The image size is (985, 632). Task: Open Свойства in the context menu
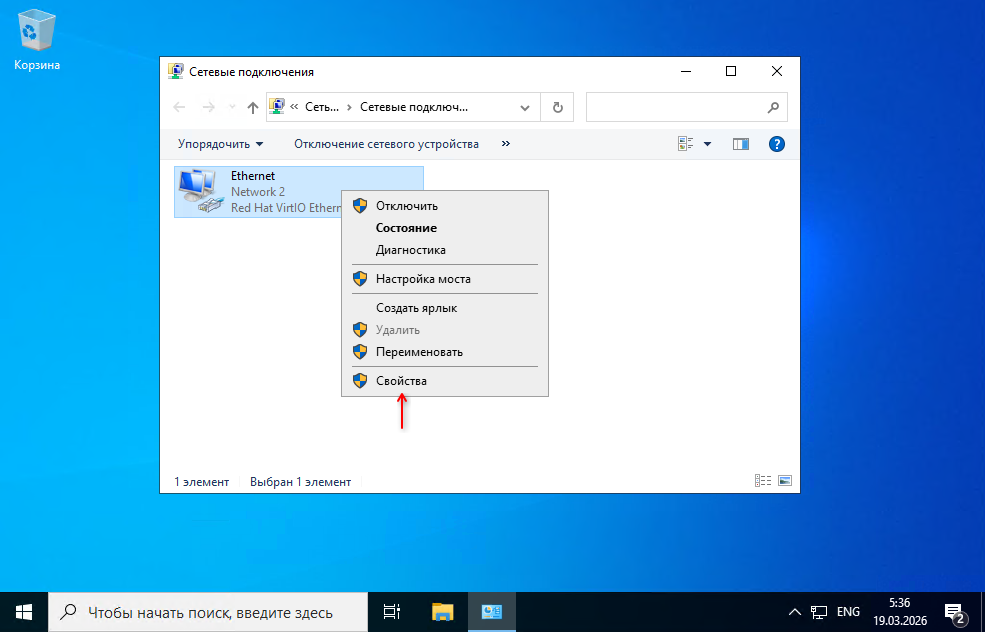[401, 381]
